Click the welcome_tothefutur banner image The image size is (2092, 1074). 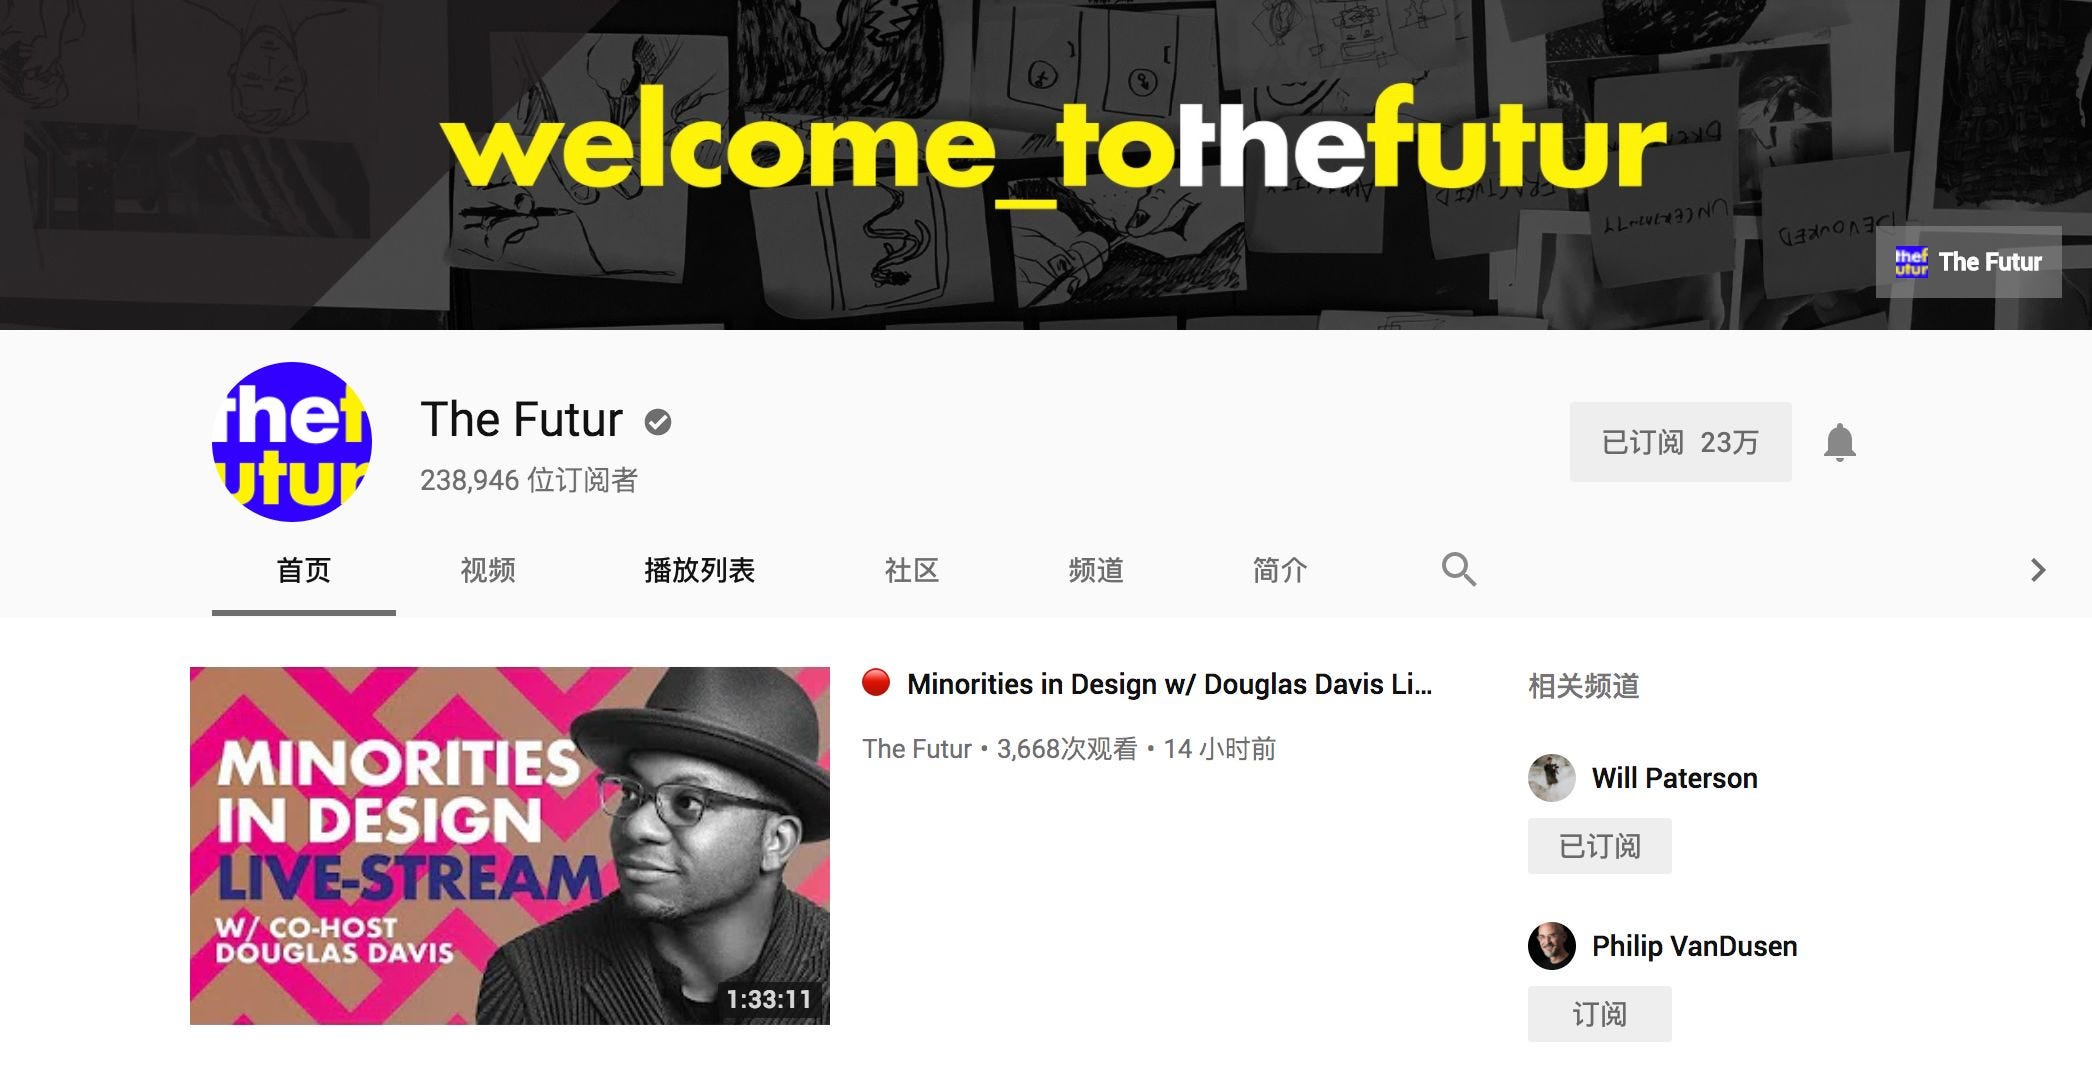click(1046, 165)
